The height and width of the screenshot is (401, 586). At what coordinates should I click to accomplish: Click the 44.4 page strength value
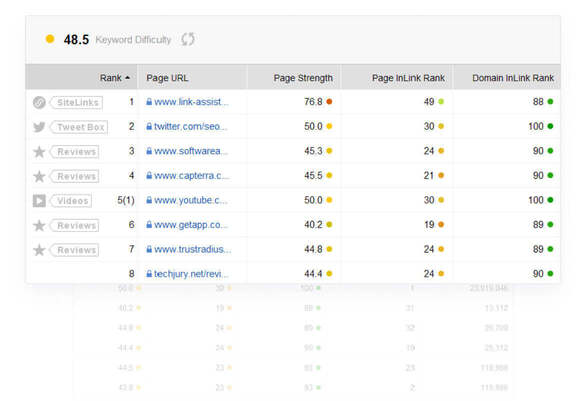[x=313, y=274]
